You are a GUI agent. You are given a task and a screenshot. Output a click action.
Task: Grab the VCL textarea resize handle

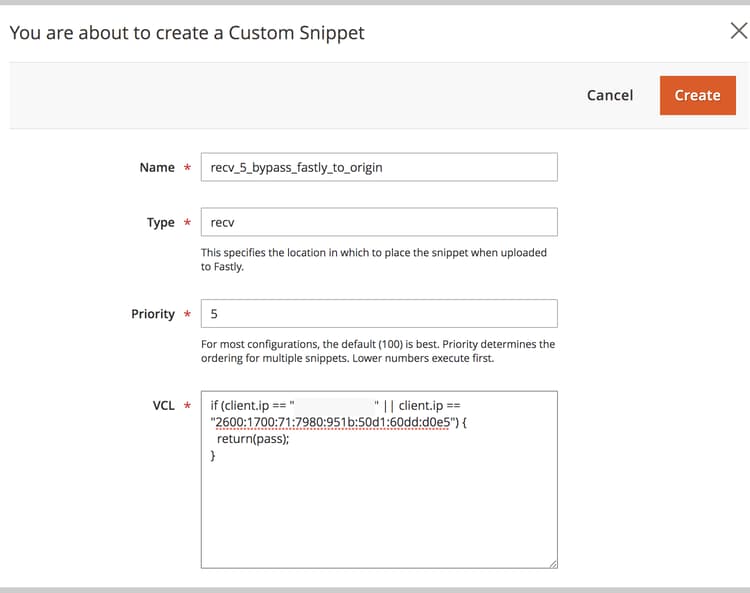pos(553,564)
